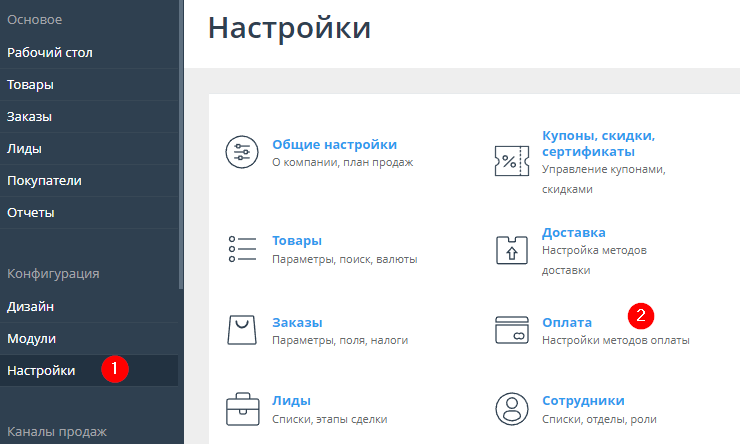Click the sidebar vertical scrollbar
Image resolution: width=740 pixels, height=444 pixels.
pos(181,140)
